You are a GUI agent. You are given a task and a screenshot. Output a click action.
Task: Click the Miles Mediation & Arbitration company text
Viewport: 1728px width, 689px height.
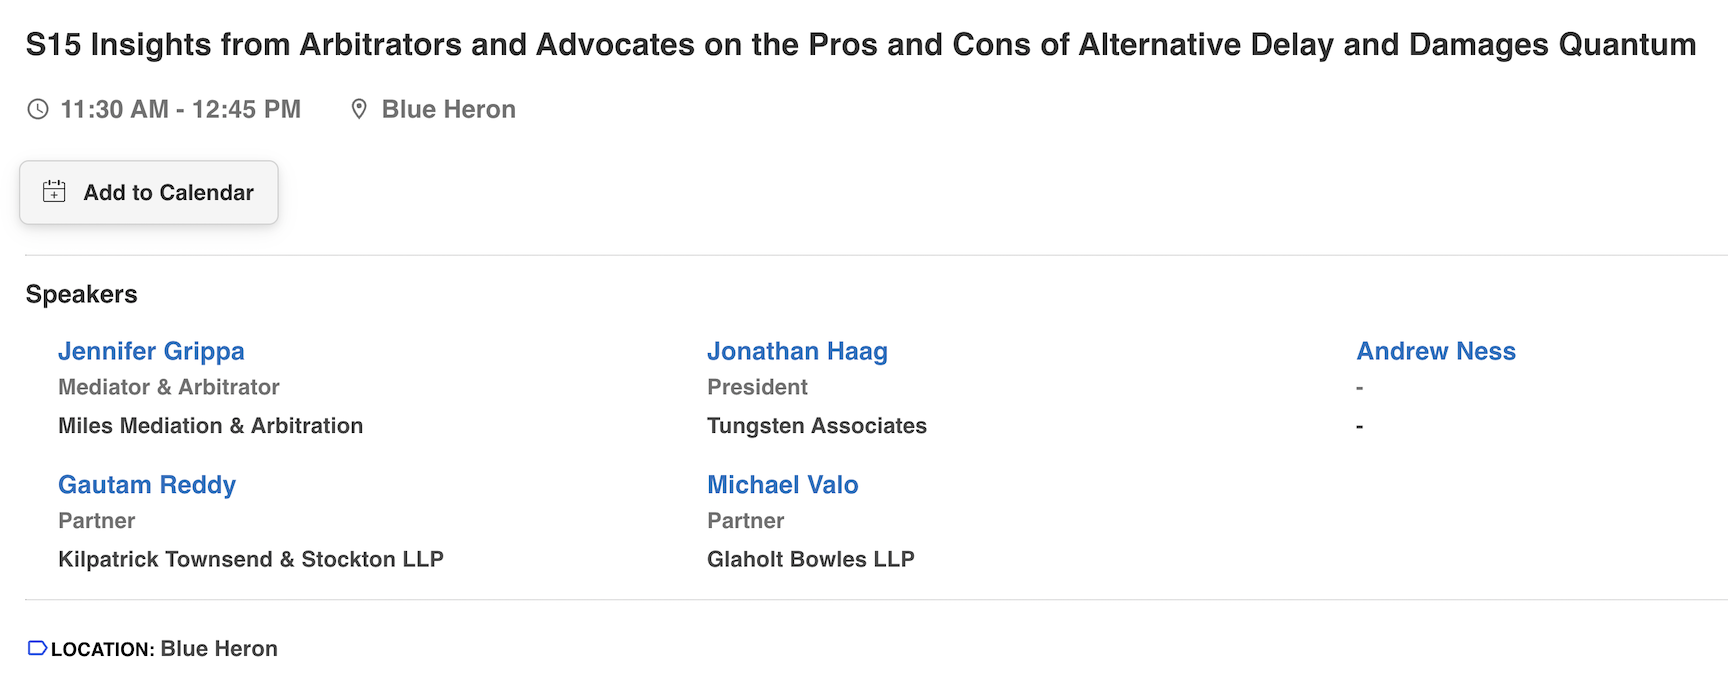click(210, 426)
